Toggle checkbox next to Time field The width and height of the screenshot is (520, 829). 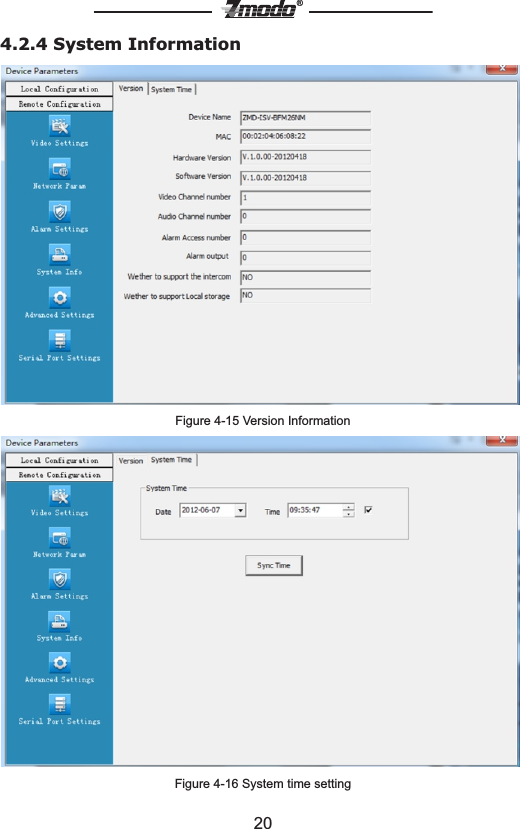tap(368, 510)
